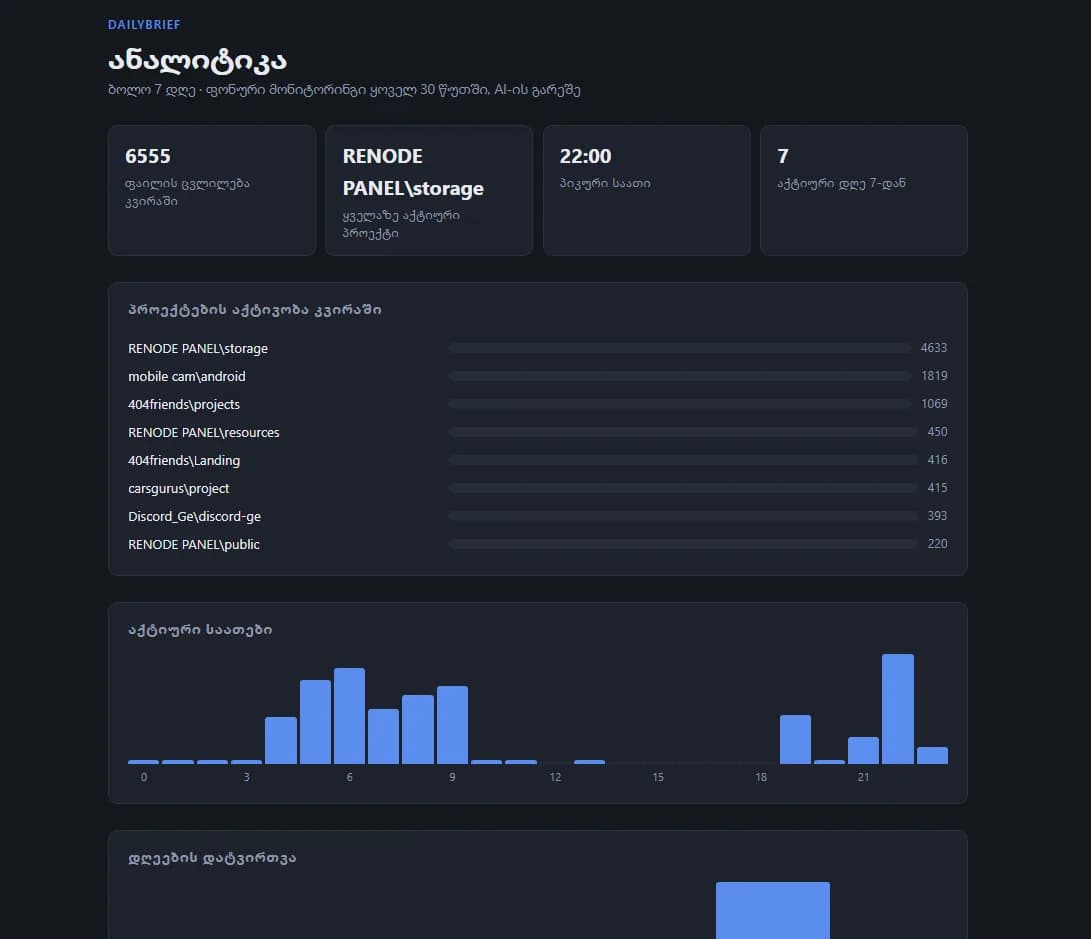Click the 220 activity count
The height and width of the screenshot is (939, 1091).
click(x=937, y=543)
